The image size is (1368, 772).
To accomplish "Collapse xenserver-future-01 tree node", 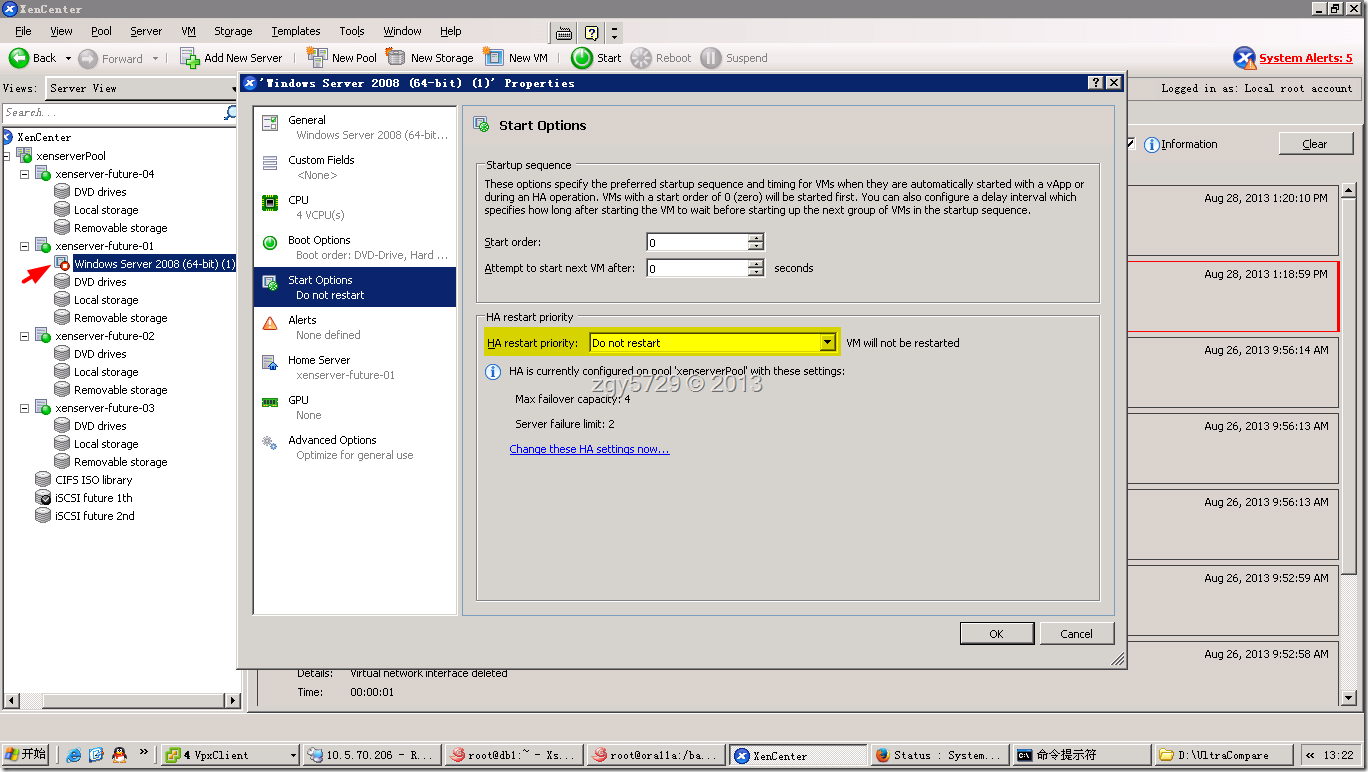I will [25, 246].
